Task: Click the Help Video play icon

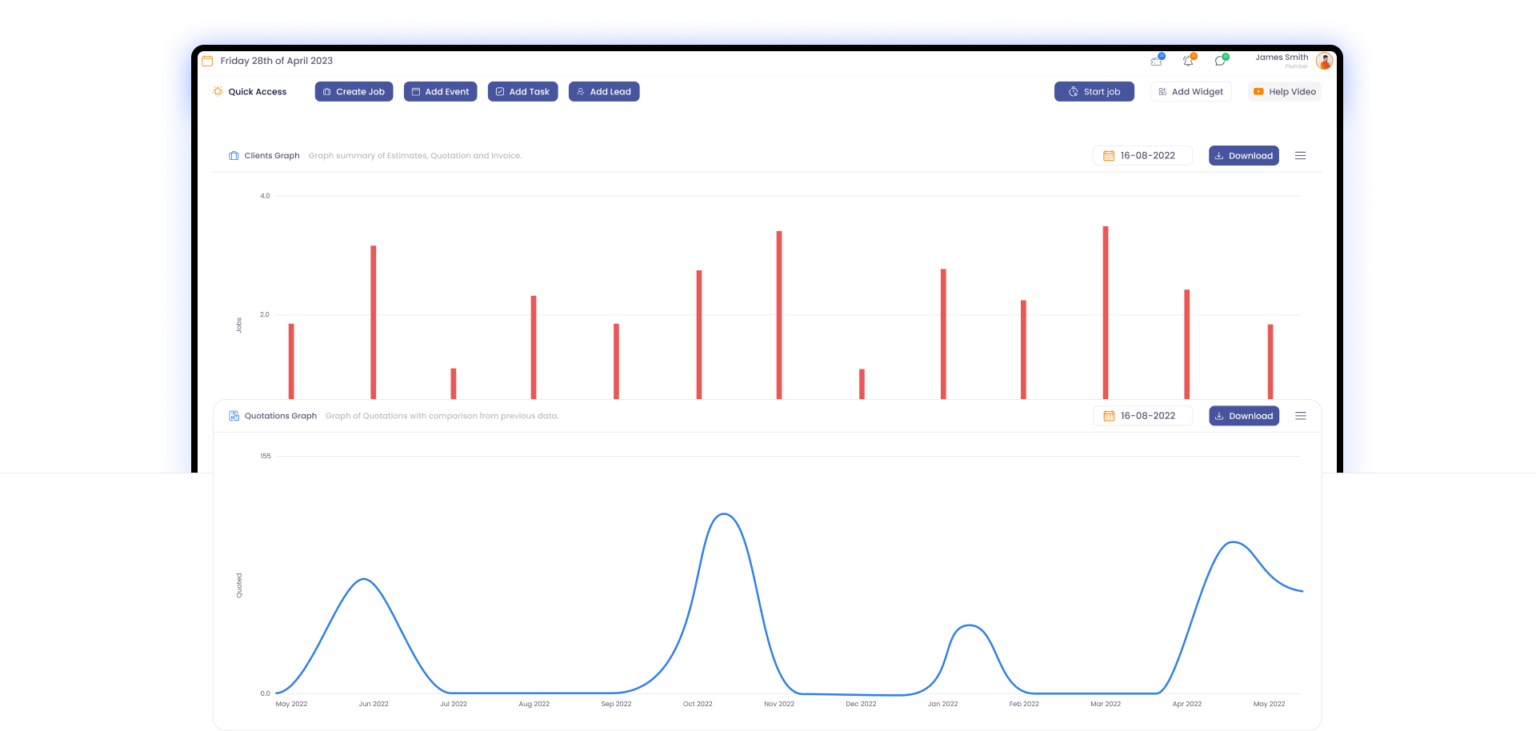Action: tap(1259, 91)
